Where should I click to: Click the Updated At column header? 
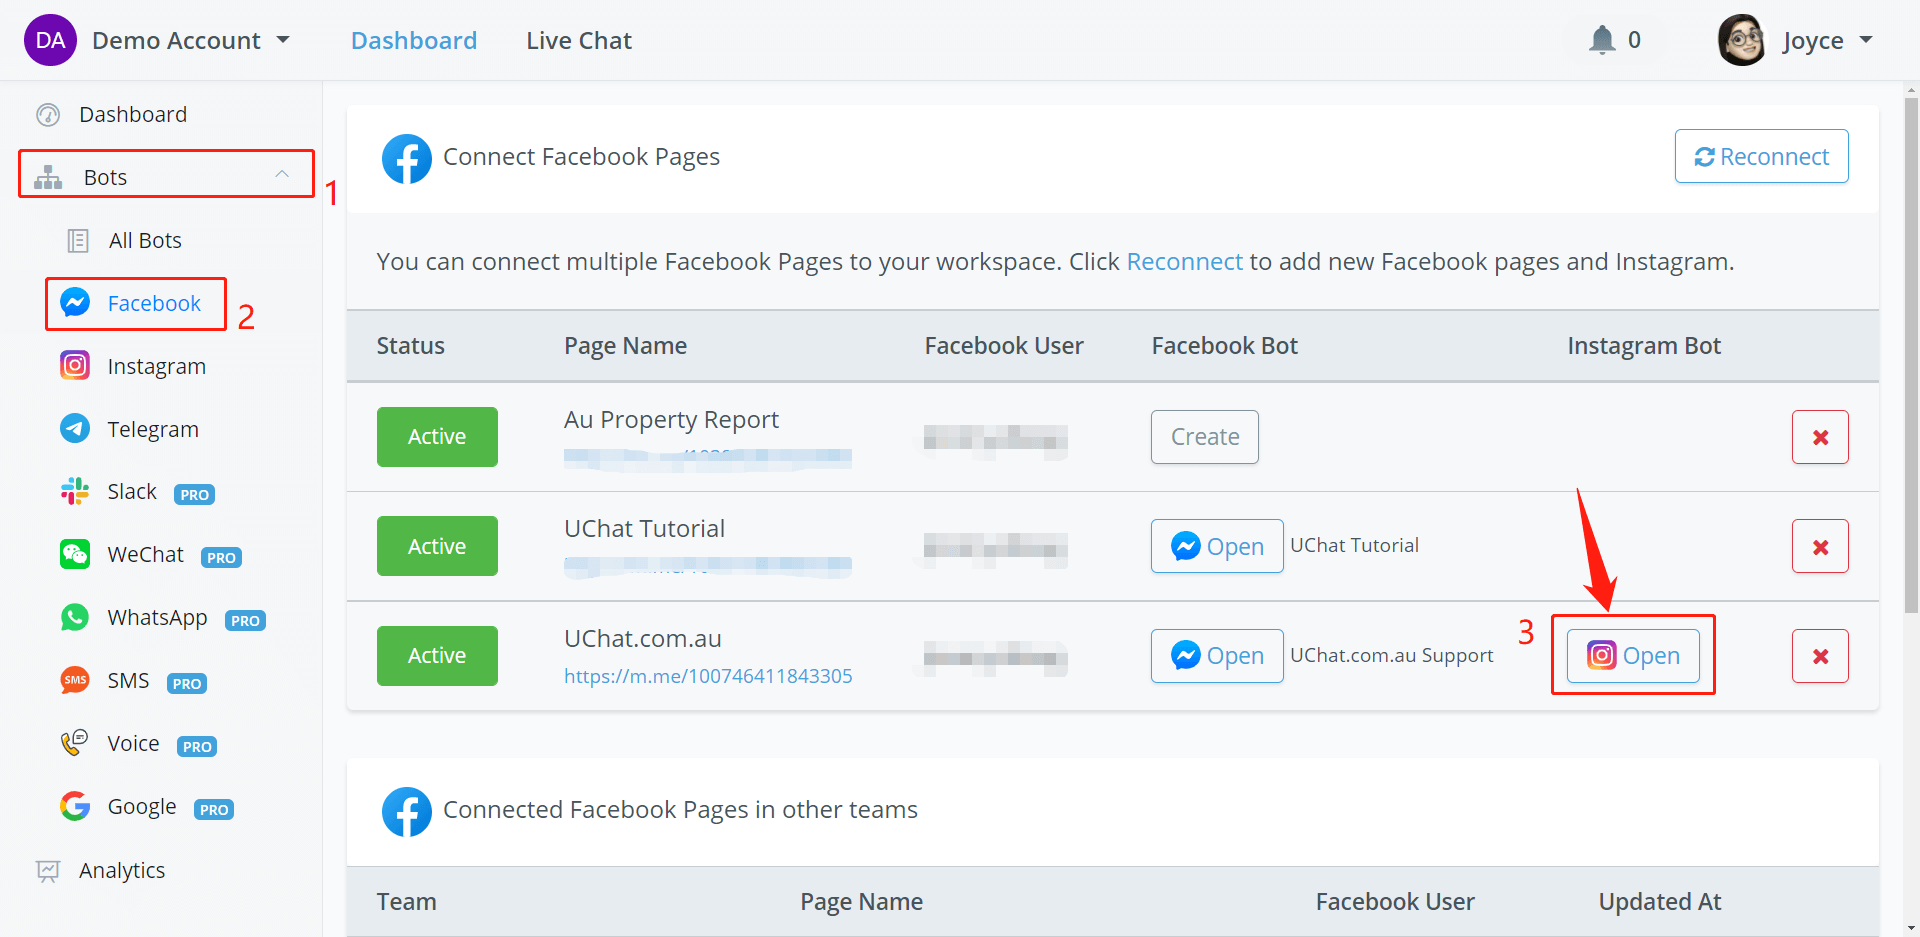coord(1660,902)
